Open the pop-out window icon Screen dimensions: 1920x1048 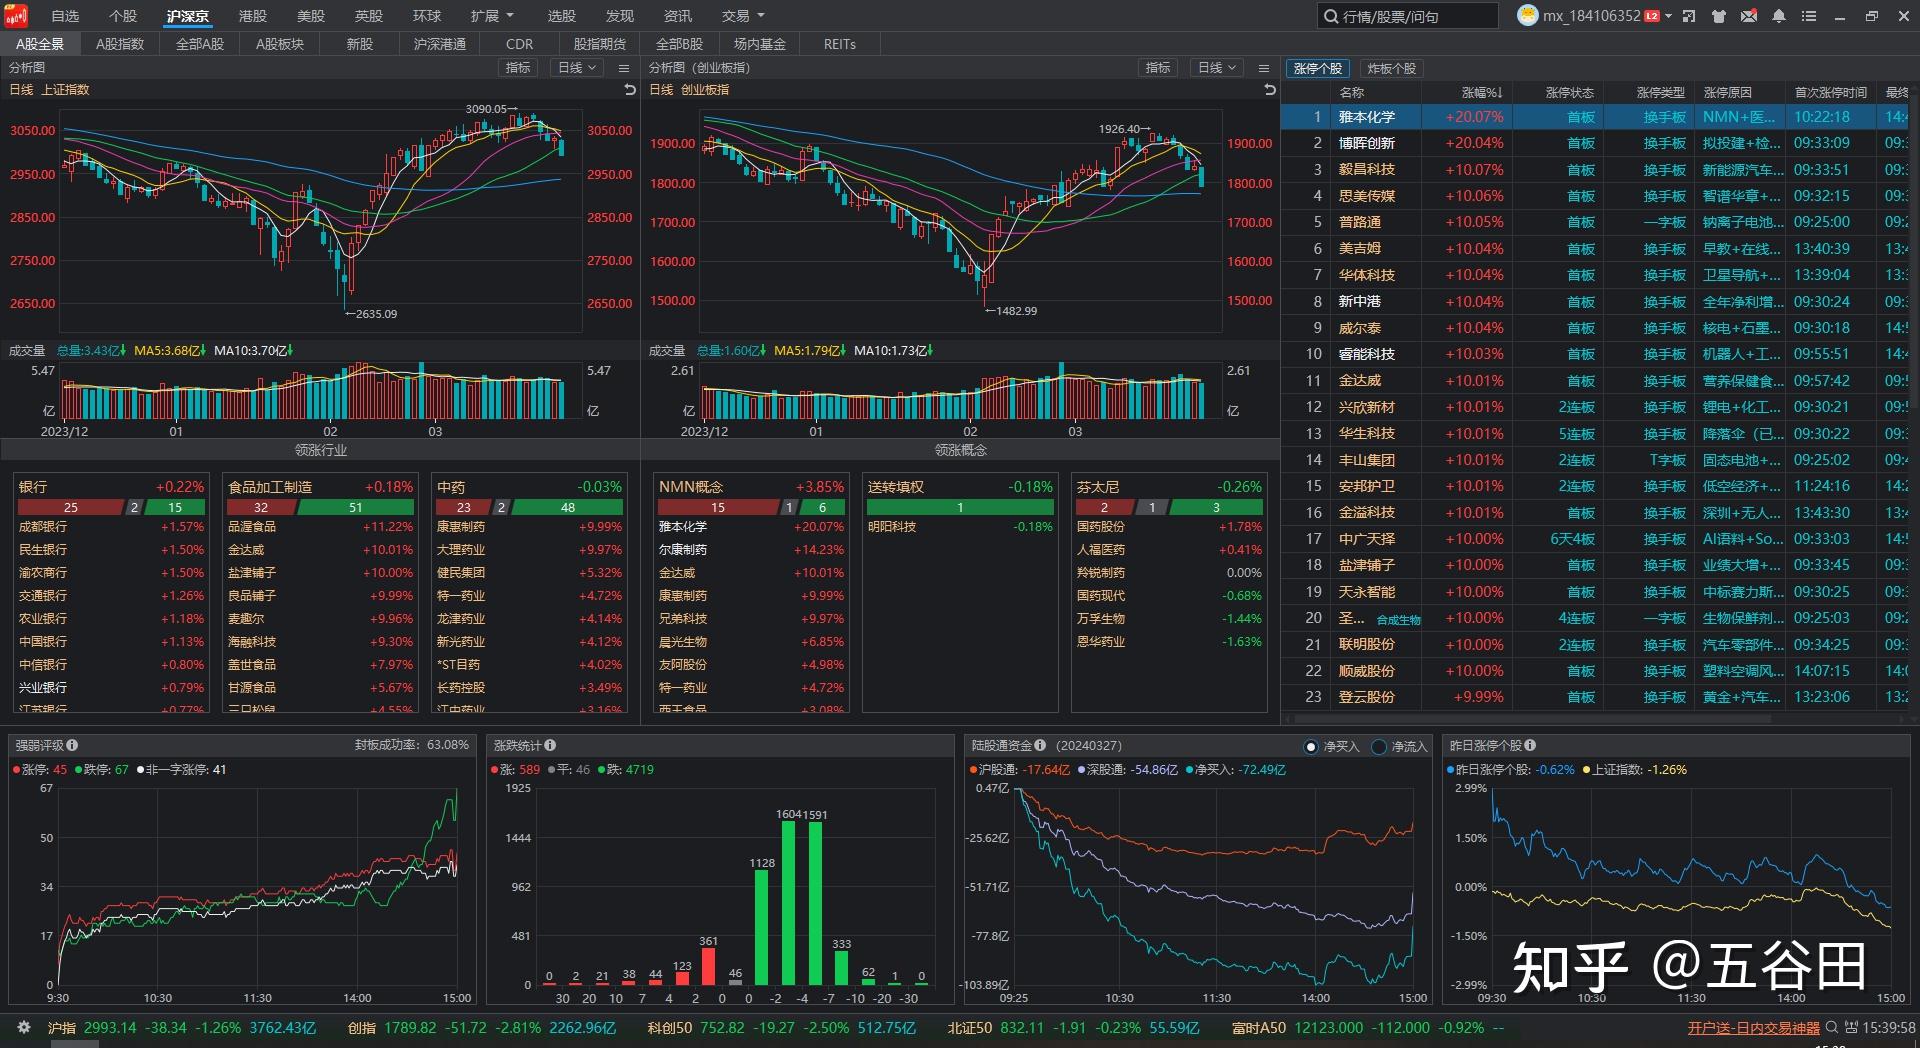pos(1689,16)
